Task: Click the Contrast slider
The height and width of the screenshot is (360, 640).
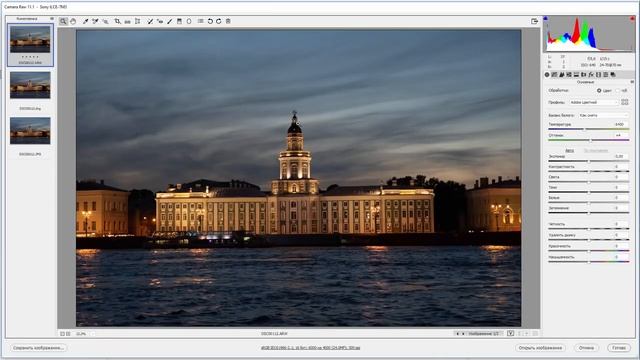Action: coord(589,171)
